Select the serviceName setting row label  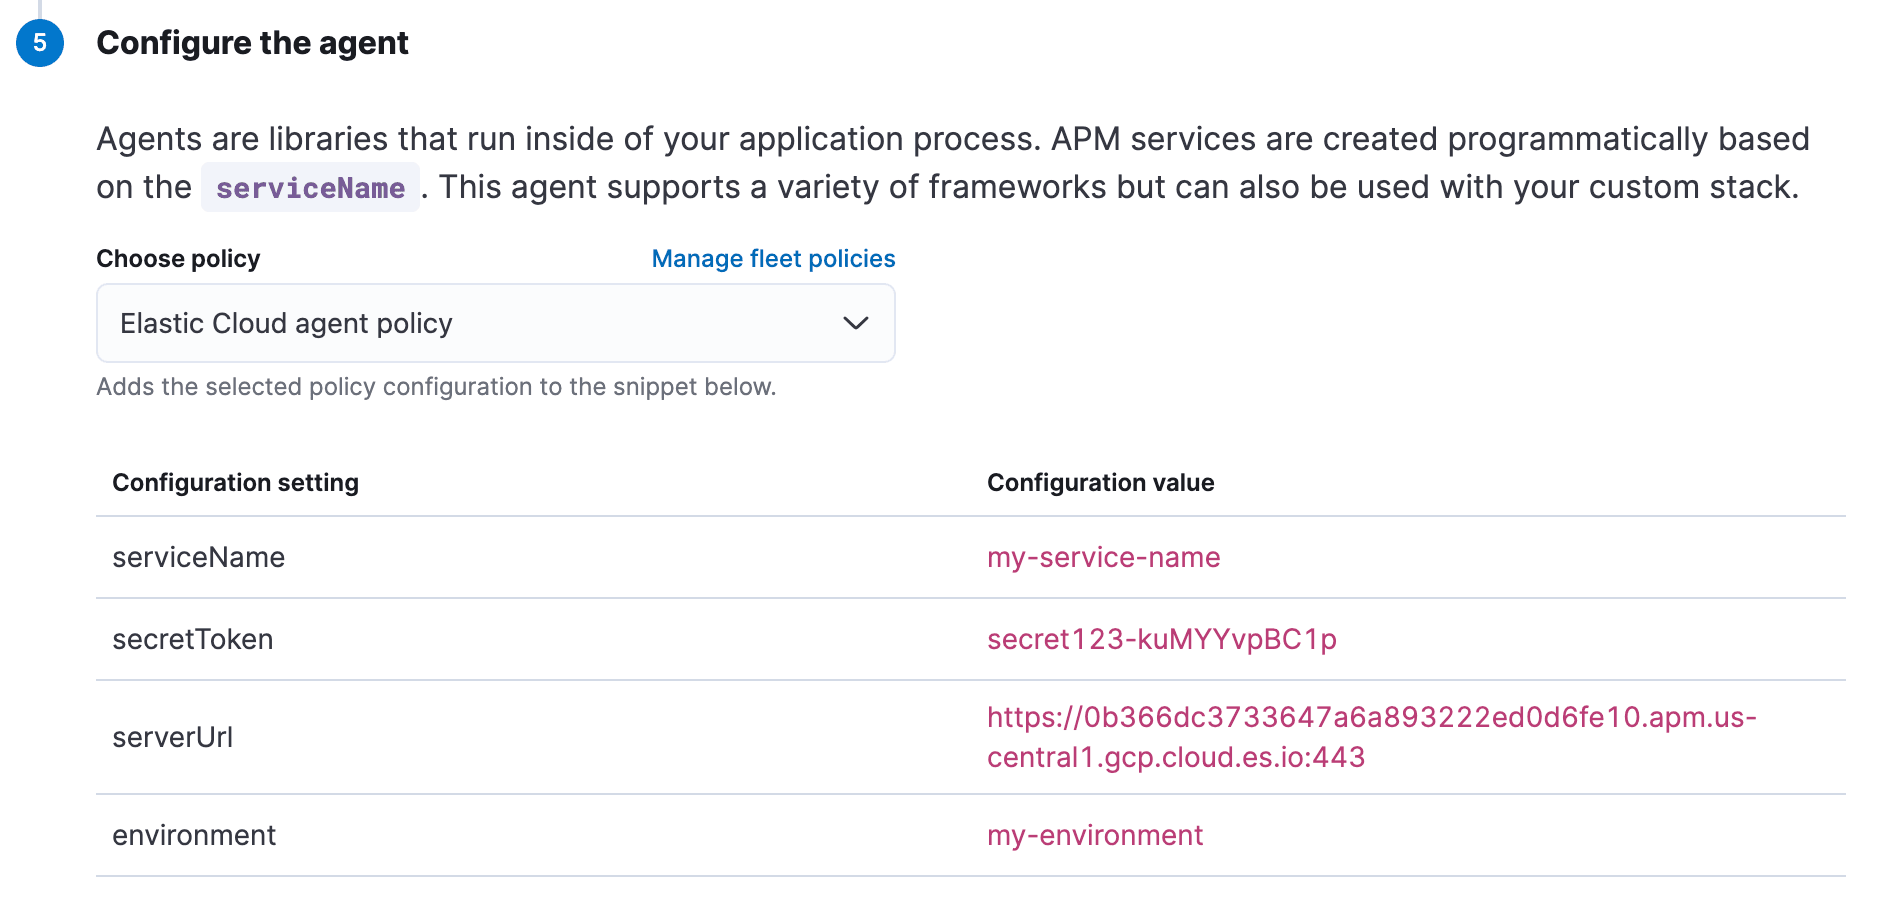[198, 557]
